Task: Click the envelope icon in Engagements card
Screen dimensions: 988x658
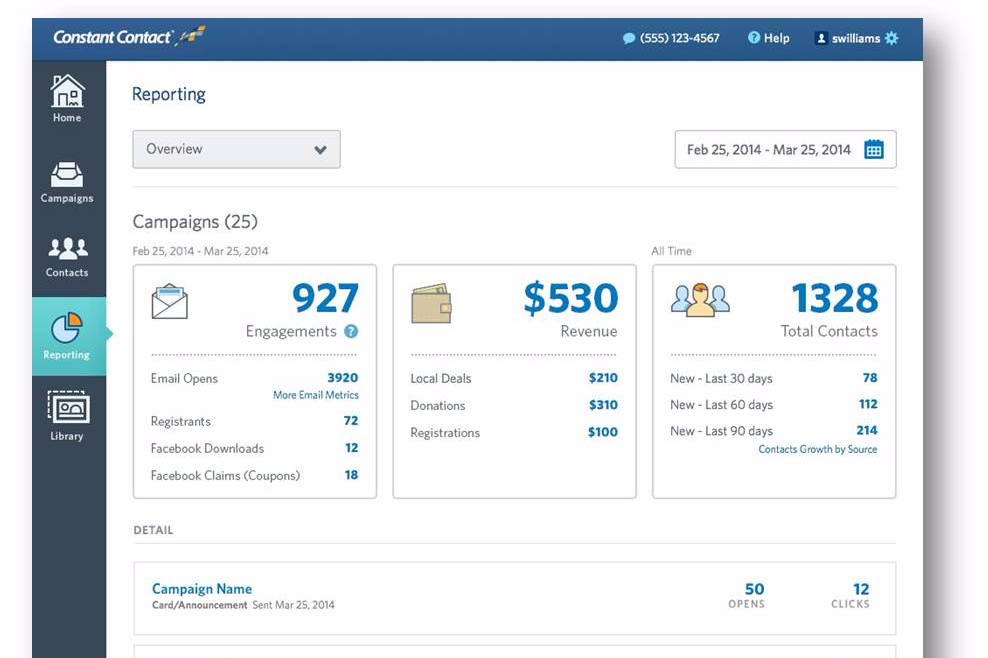Action: coord(170,302)
